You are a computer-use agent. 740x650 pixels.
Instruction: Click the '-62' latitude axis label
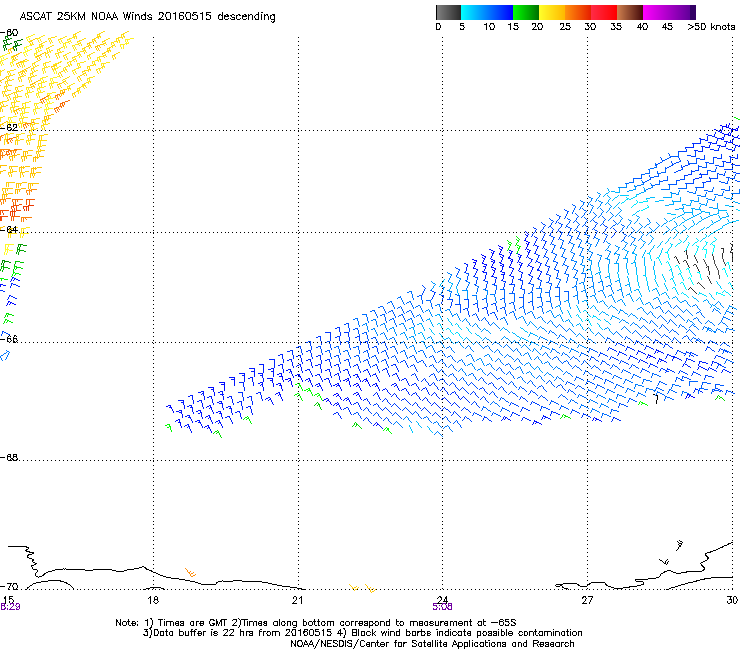tap(10, 127)
